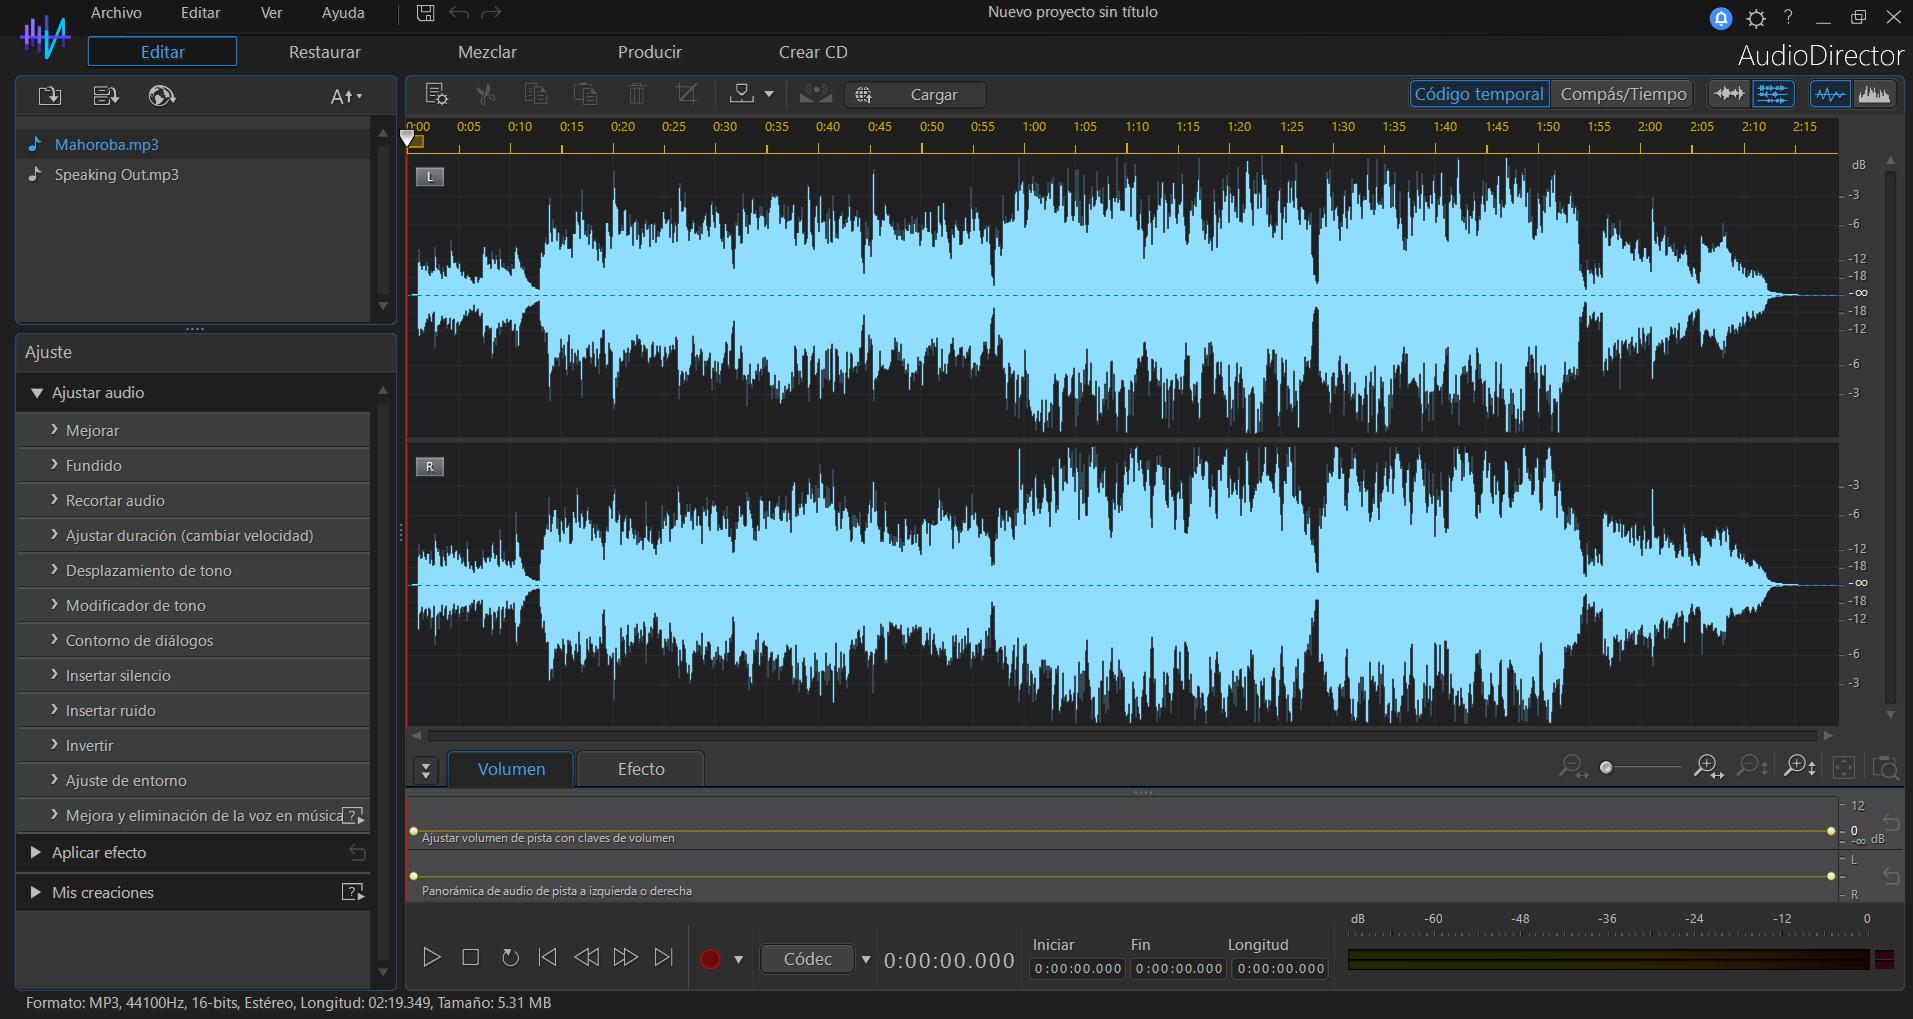Zoom in vertically on the waveform

pyautogui.click(x=1800, y=767)
